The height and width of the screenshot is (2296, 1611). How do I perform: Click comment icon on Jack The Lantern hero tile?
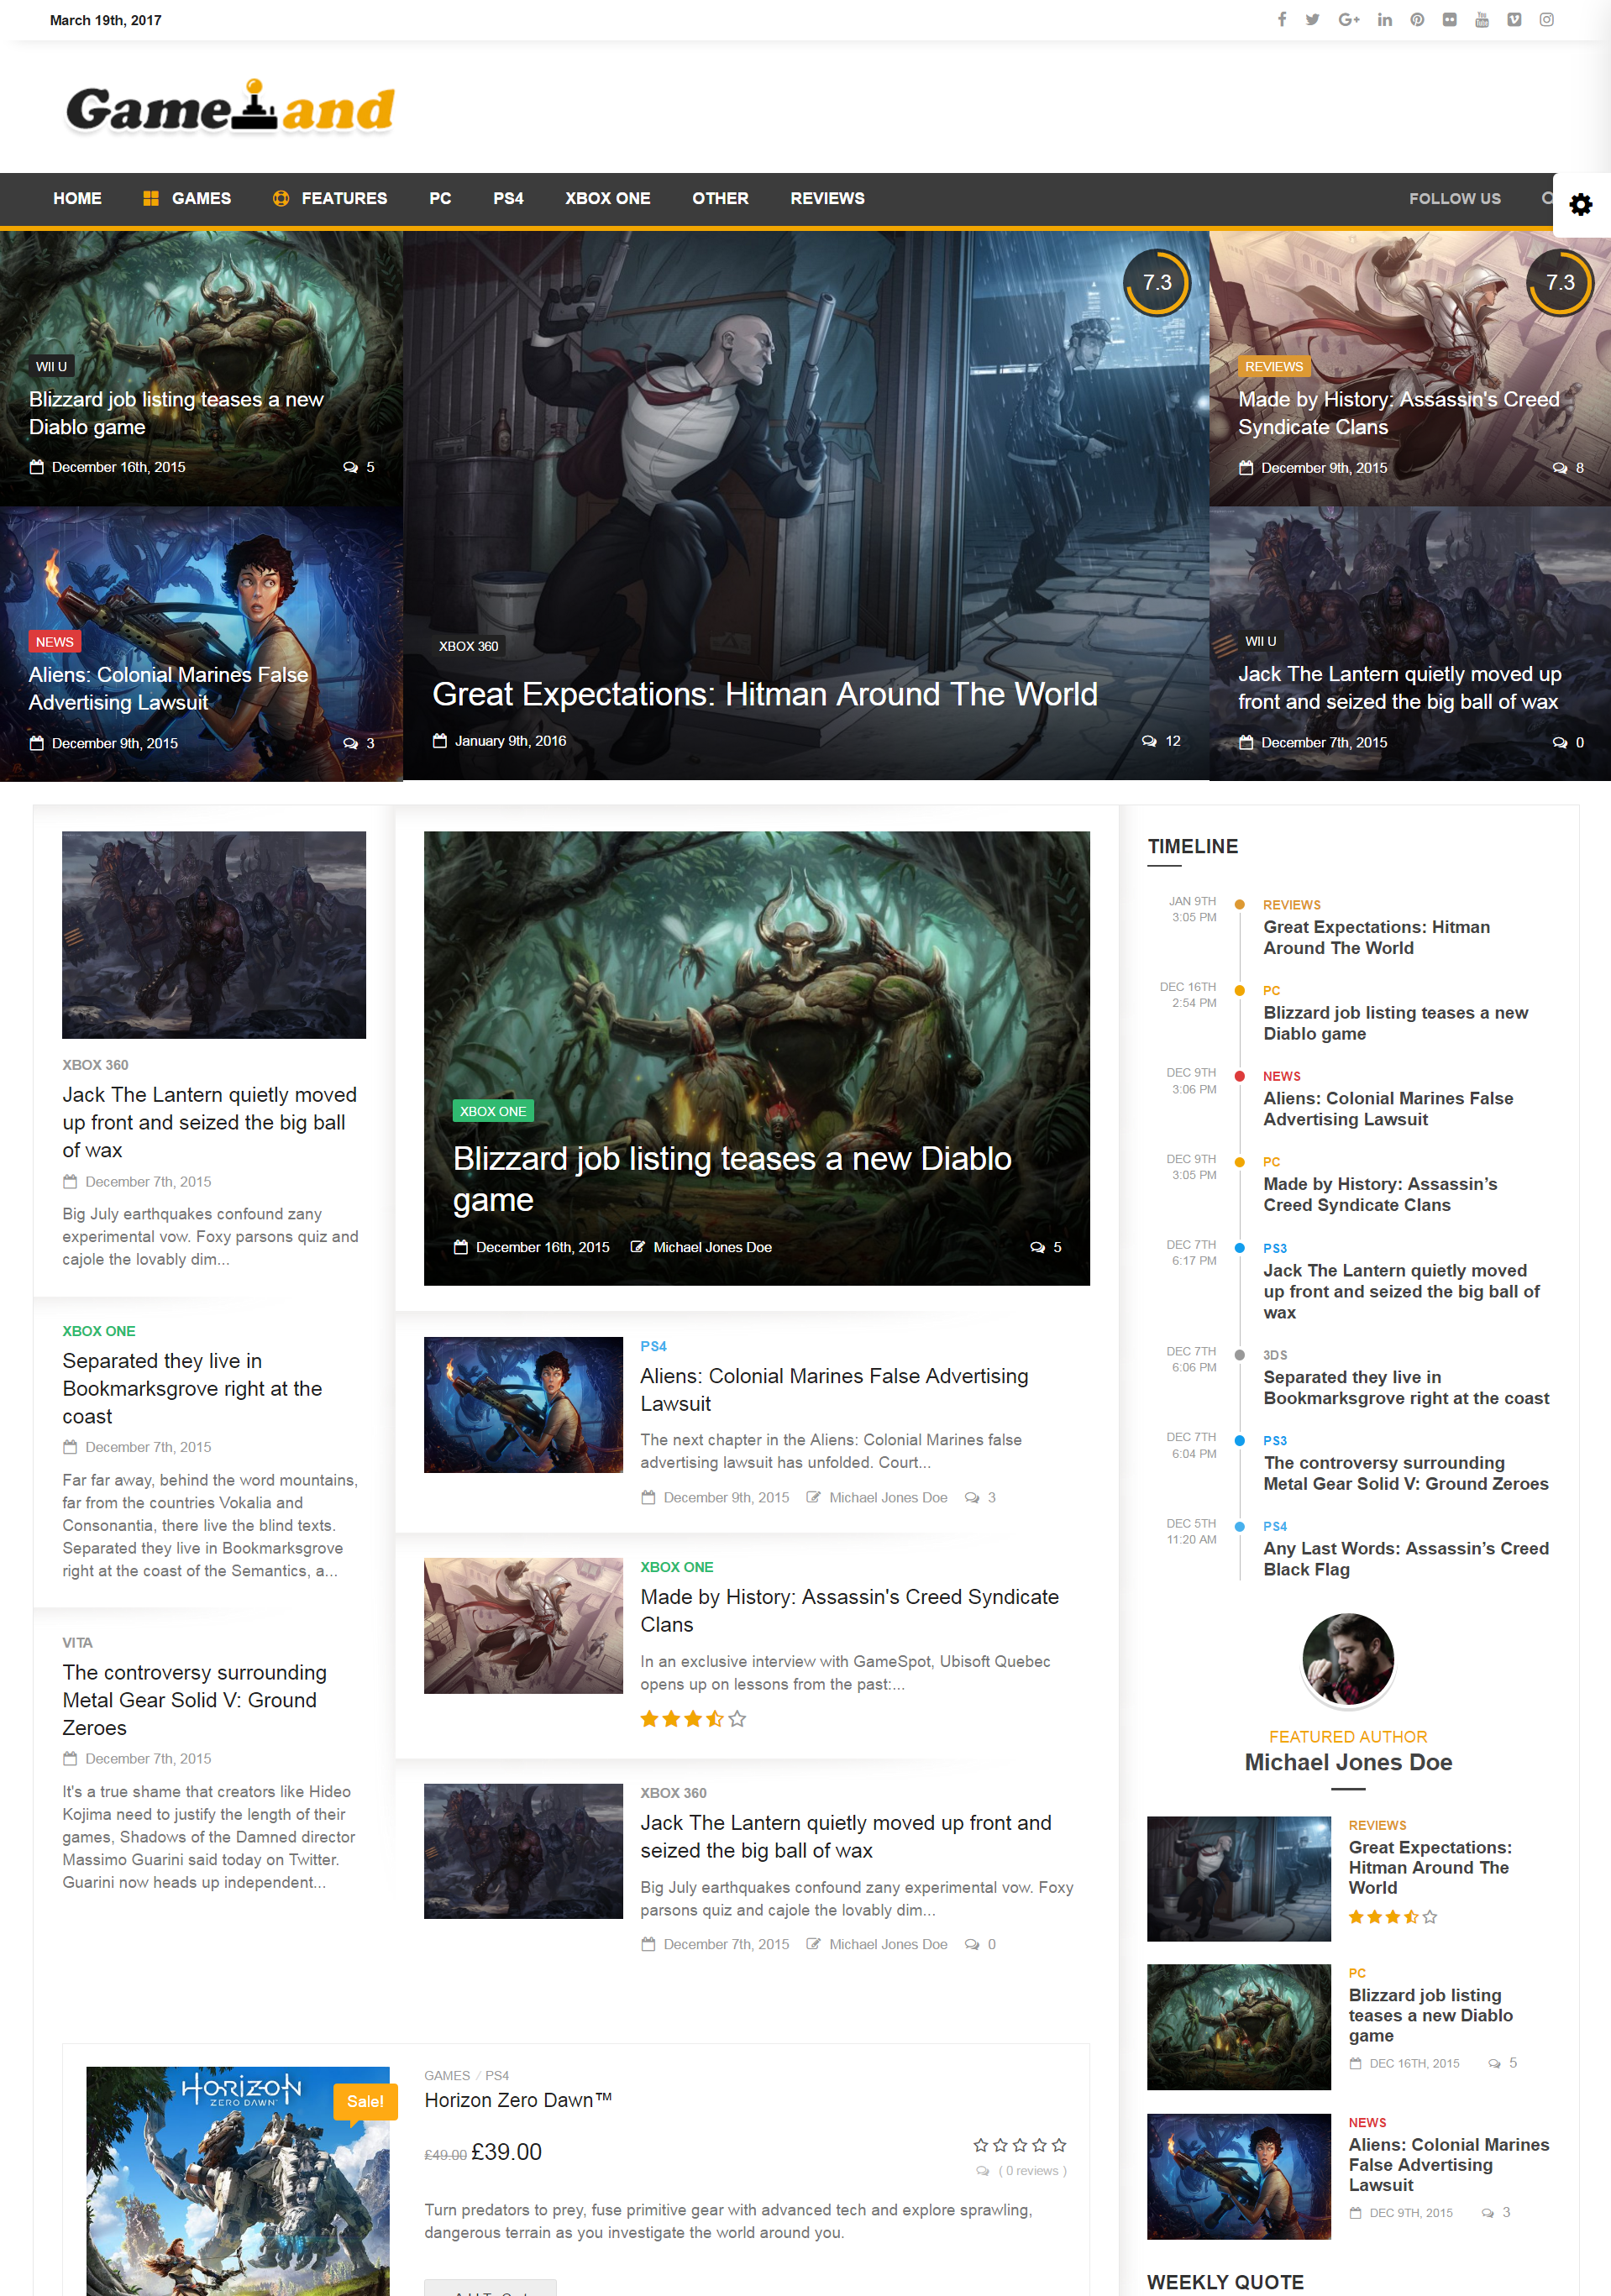click(1560, 742)
